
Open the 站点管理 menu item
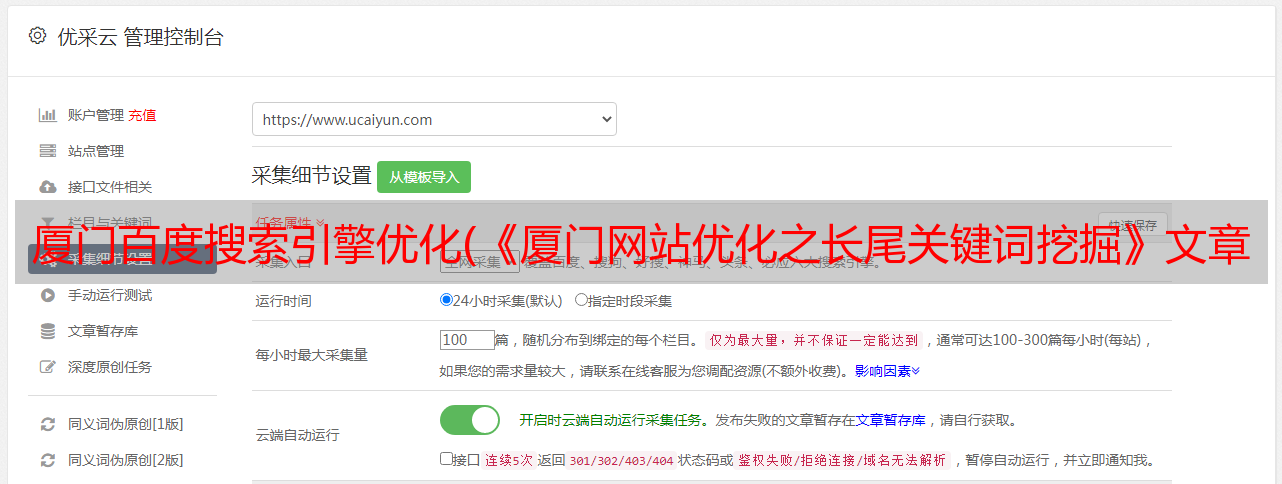pos(96,151)
